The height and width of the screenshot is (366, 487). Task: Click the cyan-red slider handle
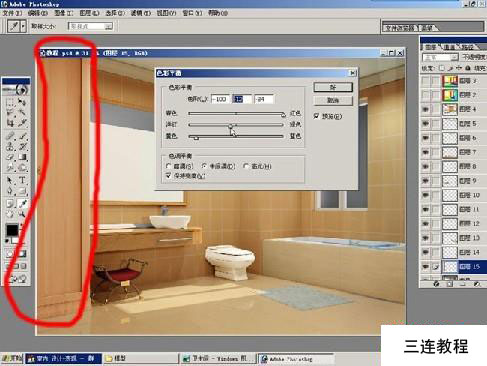click(x=283, y=115)
